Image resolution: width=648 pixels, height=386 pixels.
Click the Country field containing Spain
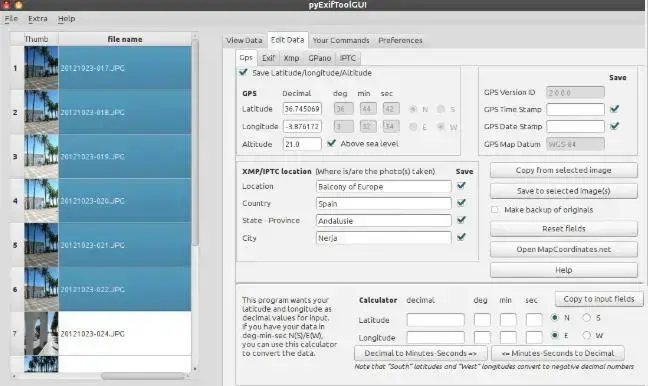(x=384, y=203)
